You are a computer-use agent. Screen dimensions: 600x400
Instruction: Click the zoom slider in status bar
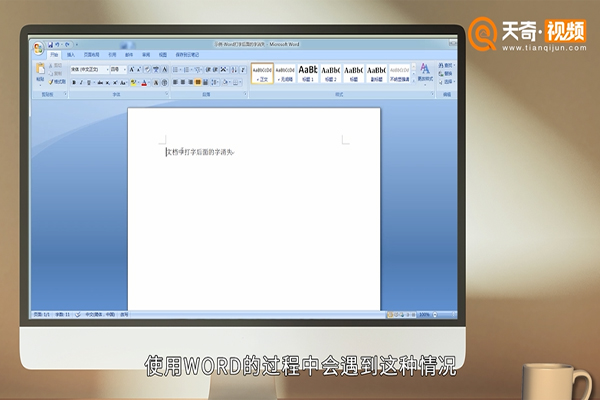(443, 315)
